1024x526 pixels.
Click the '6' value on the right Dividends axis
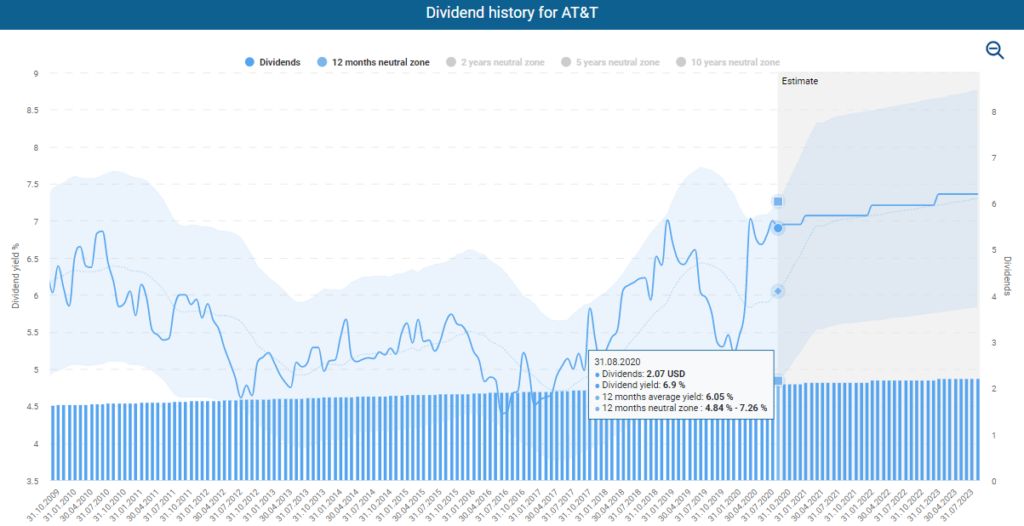point(994,205)
